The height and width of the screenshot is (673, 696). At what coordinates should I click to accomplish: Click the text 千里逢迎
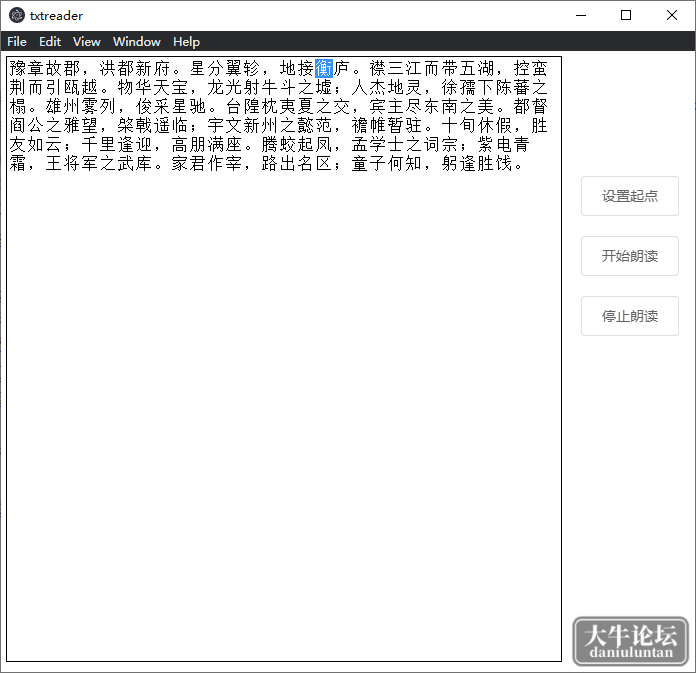[117, 145]
